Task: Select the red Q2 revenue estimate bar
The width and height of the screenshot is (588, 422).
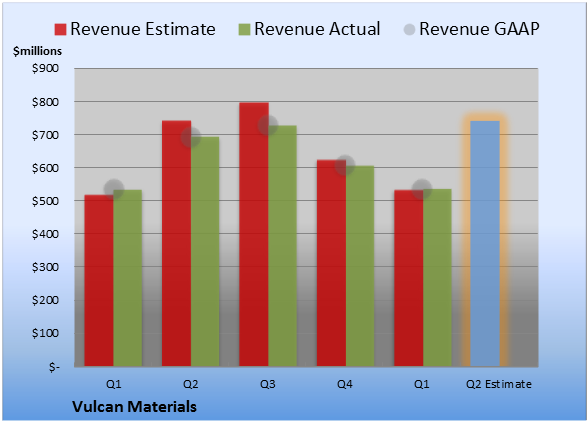Action: (x=176, y=243)
